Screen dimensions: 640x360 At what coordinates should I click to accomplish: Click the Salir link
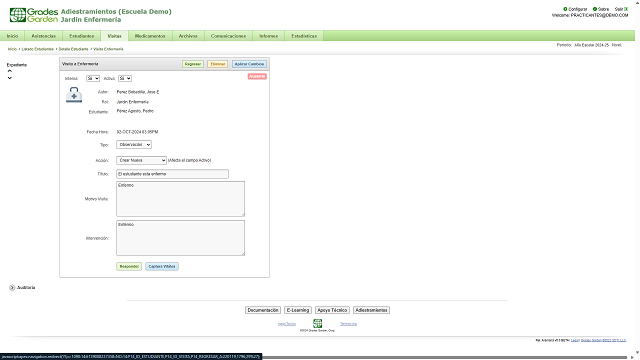(619, 9)
